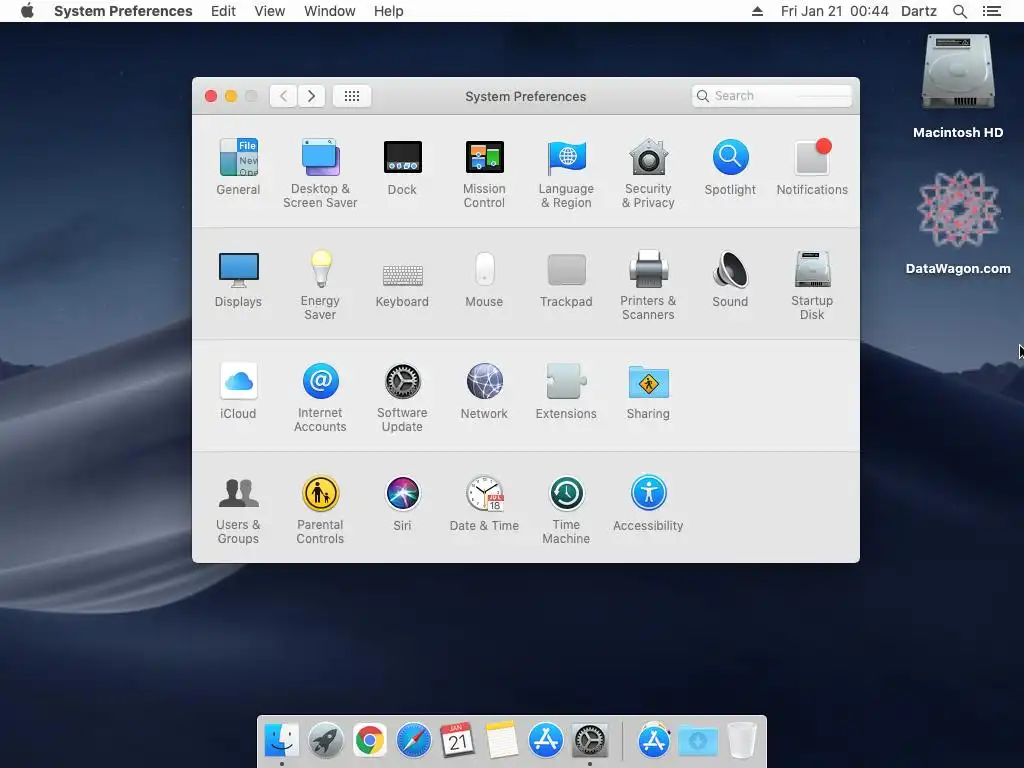The image size is (1024, 768).
Task: Click the Show All grid button
Action: [352, 96]
